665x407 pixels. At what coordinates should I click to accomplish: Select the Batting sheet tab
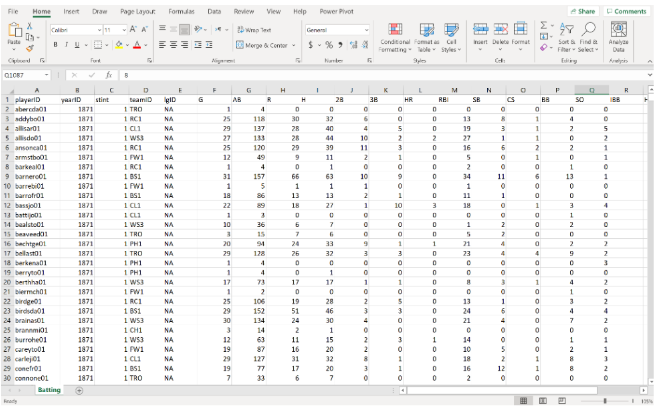pos(49,390)
